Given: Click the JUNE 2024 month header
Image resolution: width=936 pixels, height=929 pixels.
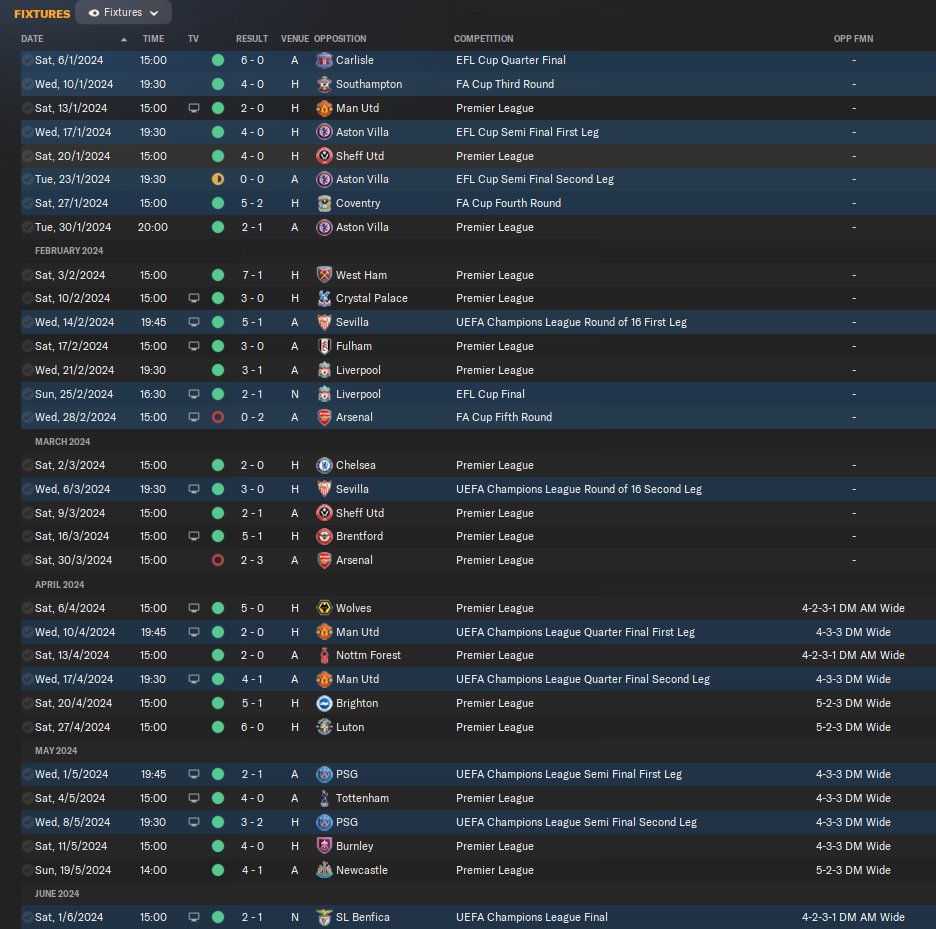Looking at the screenshot, I should tap(57, 894).
